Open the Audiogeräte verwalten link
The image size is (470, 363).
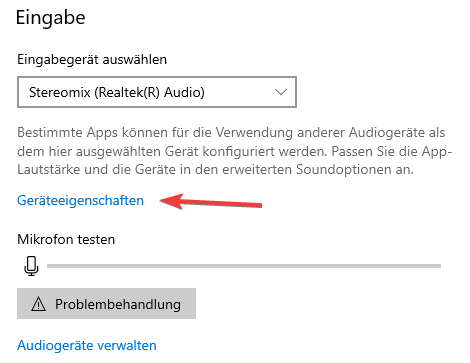tap(87, 345)
